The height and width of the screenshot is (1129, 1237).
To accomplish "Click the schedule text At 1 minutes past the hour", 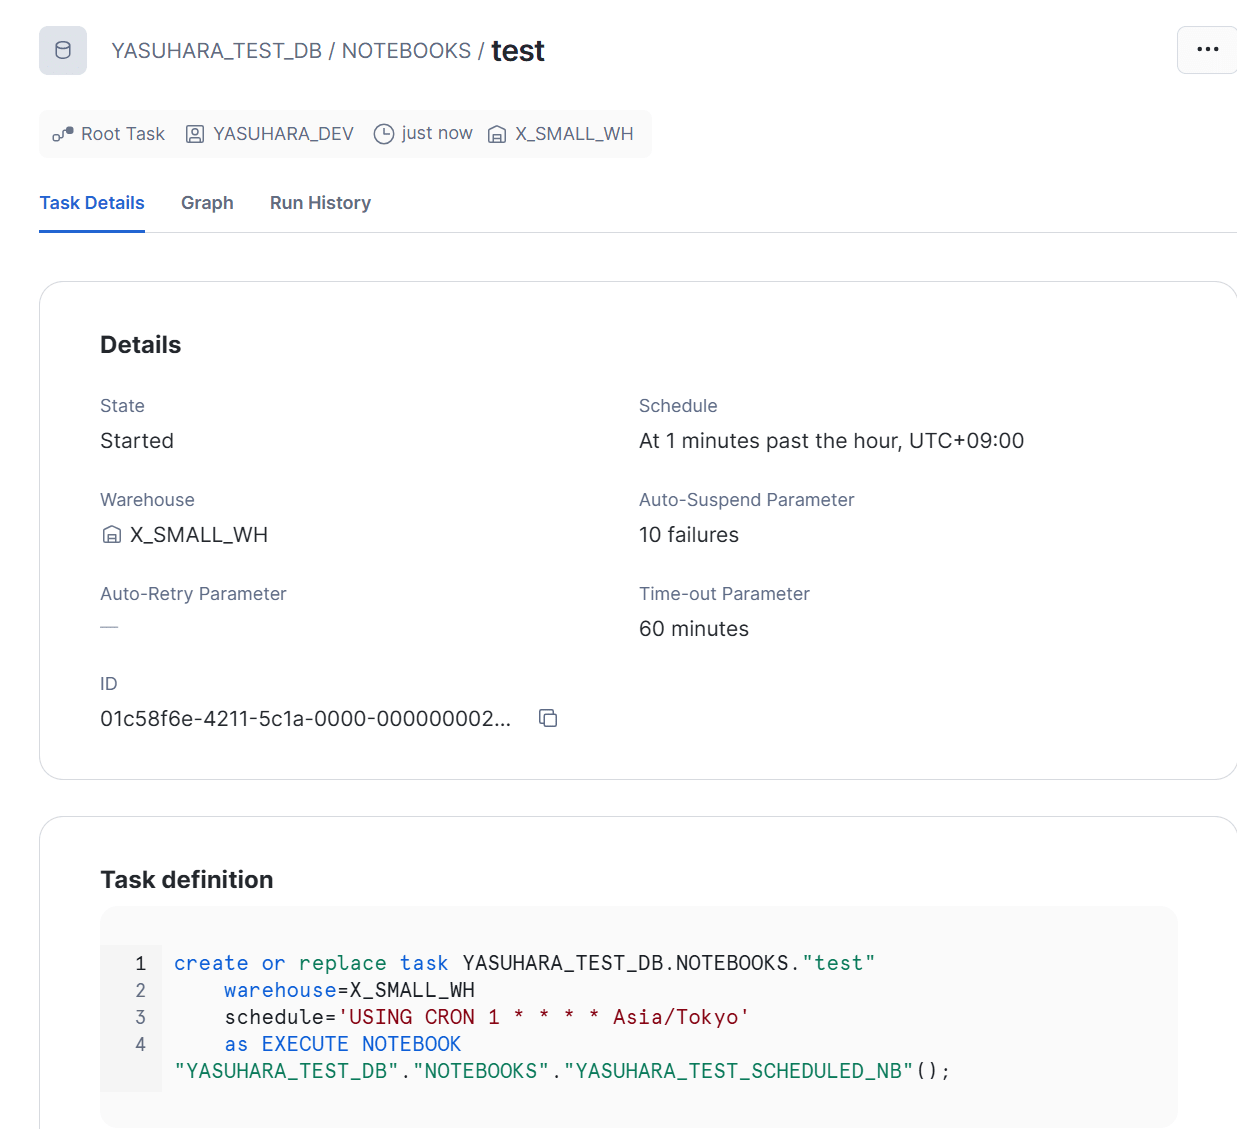I will click(832, 441).
